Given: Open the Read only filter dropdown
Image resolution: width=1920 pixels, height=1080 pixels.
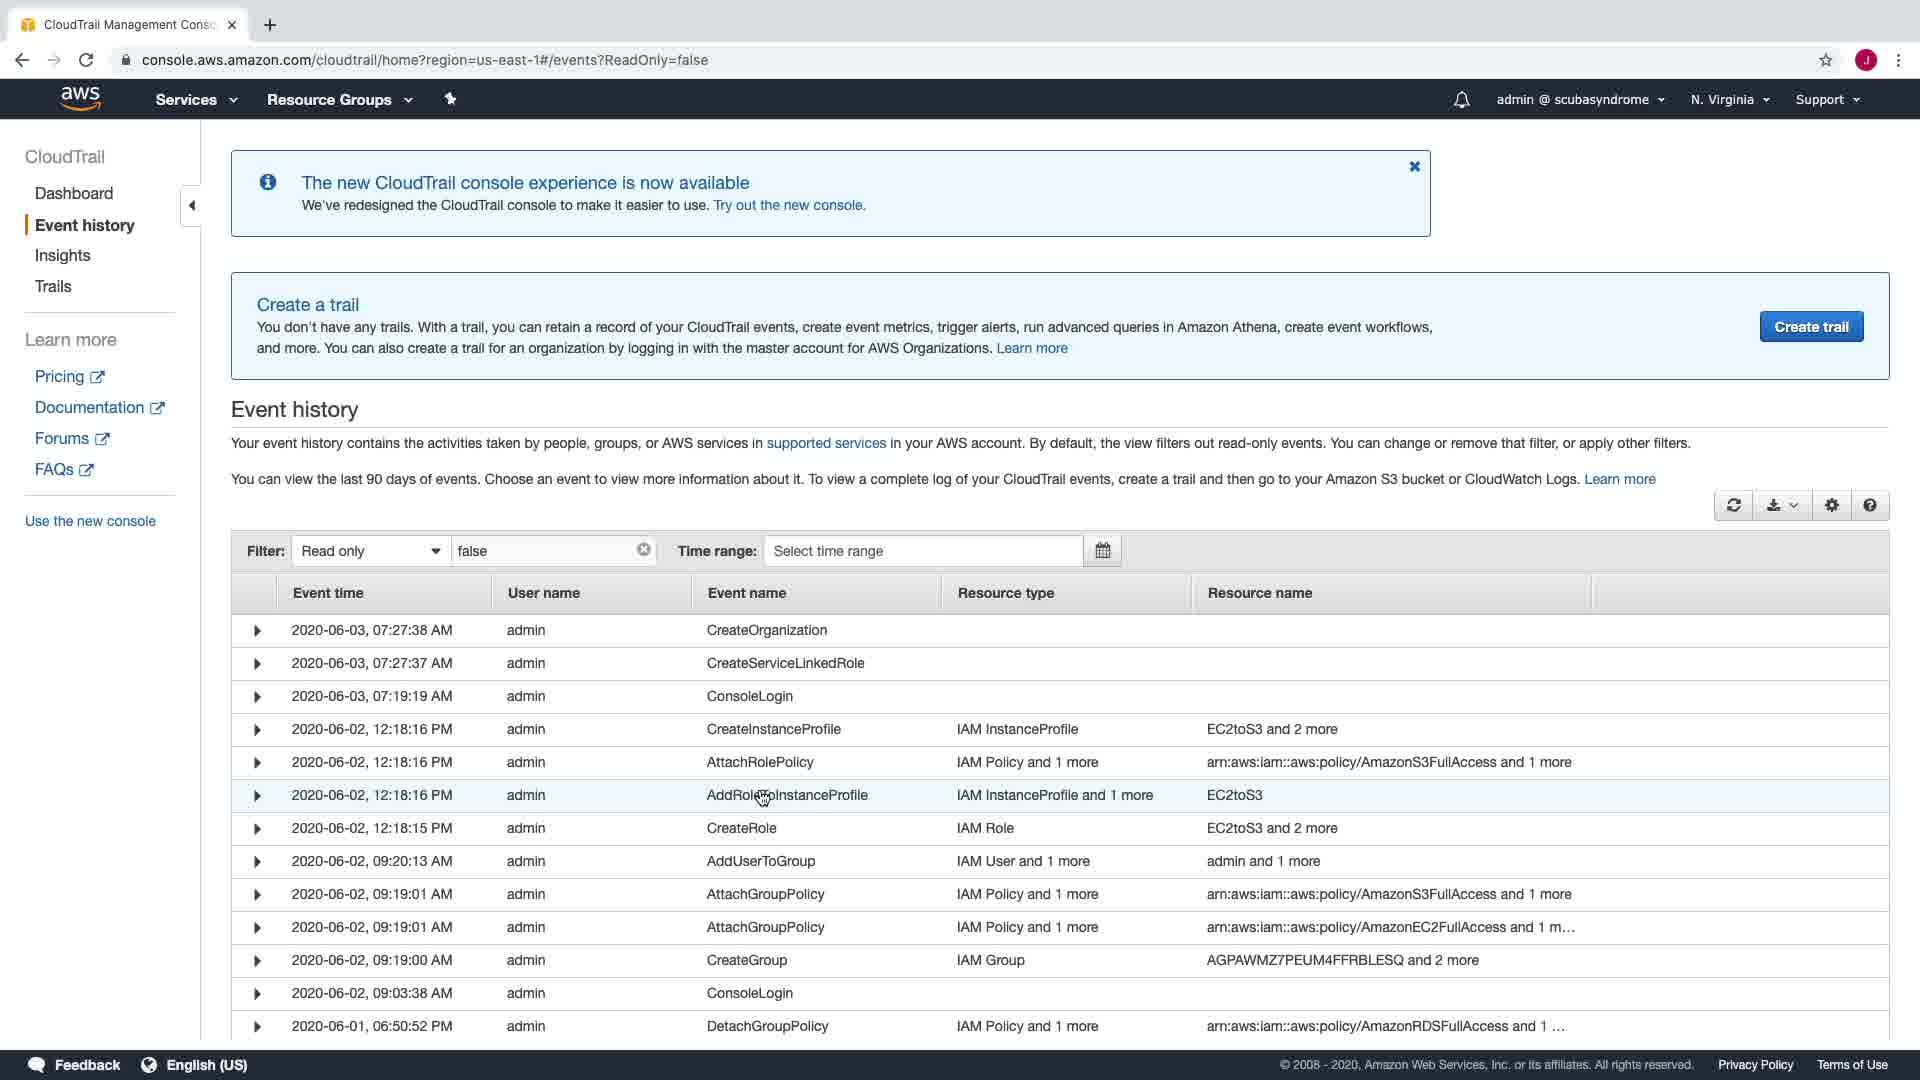Looking at the screenshot, I should [370, 551].
